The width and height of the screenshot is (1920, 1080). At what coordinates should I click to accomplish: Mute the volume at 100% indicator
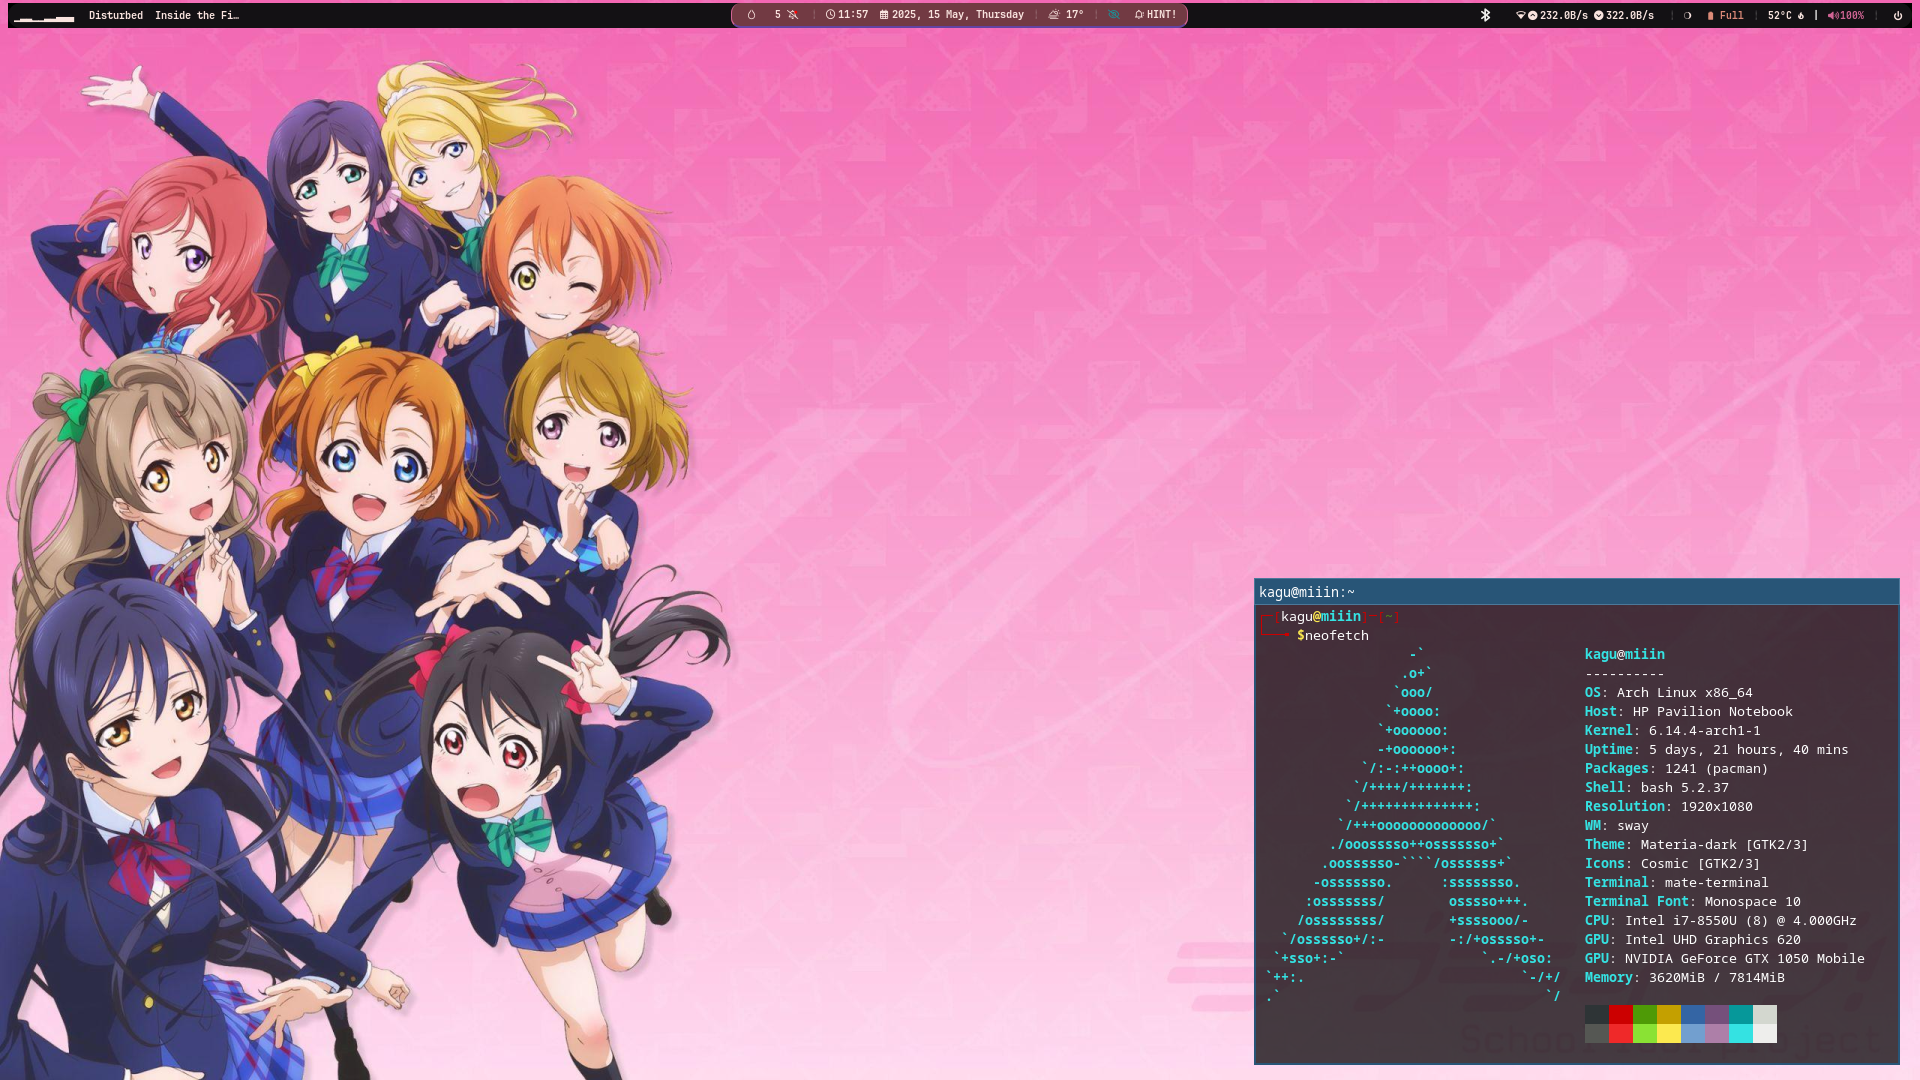pos(1846,15)
